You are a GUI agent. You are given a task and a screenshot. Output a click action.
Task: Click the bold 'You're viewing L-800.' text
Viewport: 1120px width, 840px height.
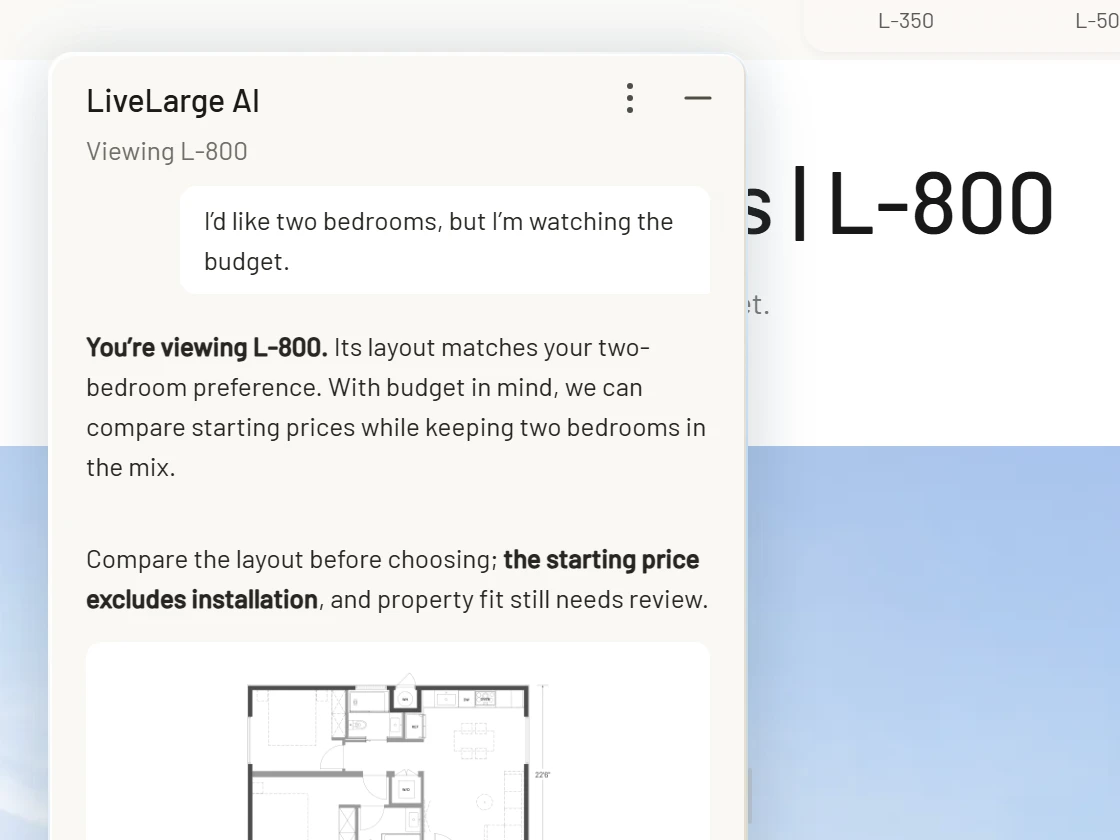(206, 348)
